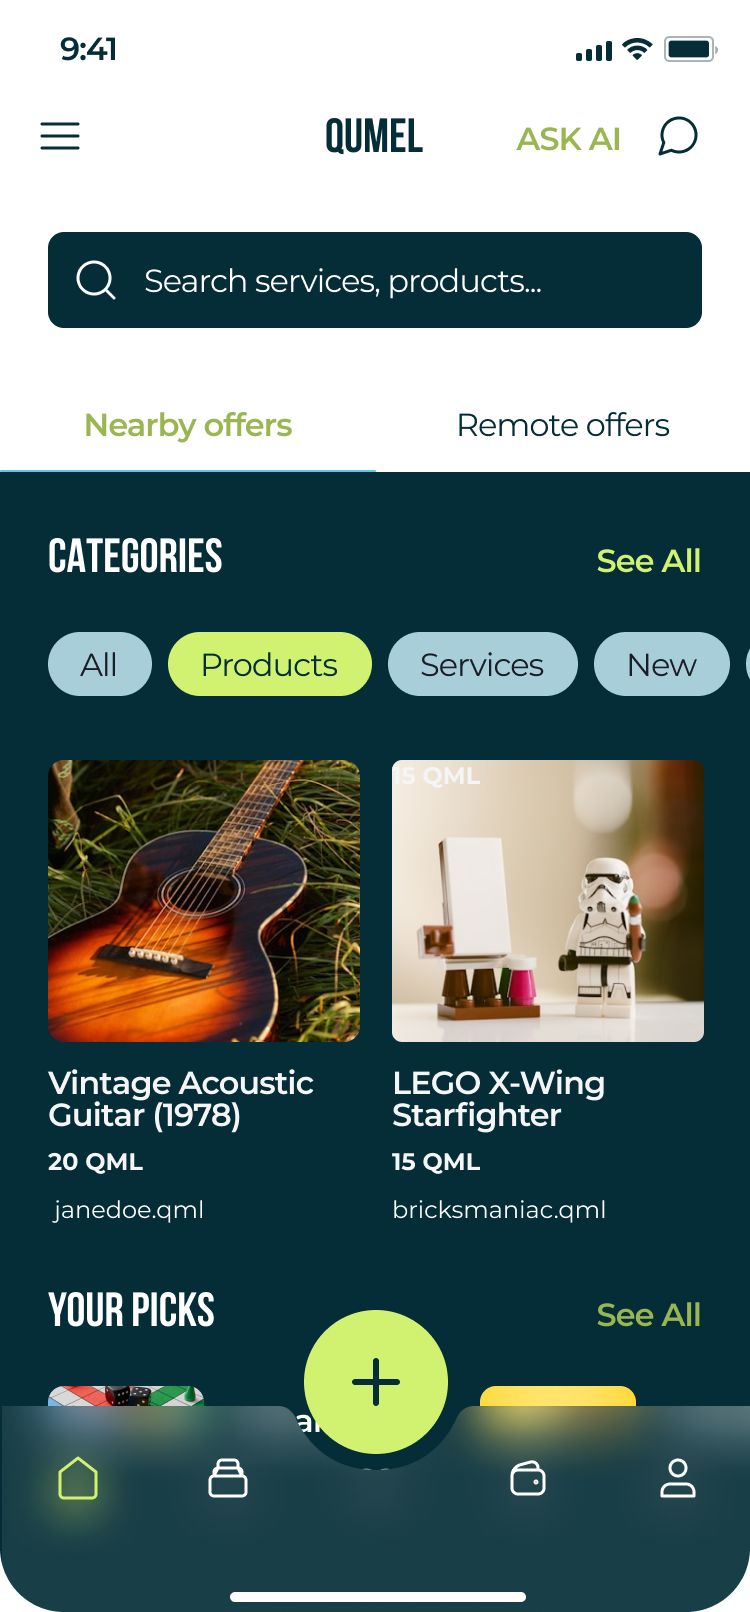The height and width of the screenshot is (1612, 750).
Task: Open the hamburger menu
Action: click(60, 136)
